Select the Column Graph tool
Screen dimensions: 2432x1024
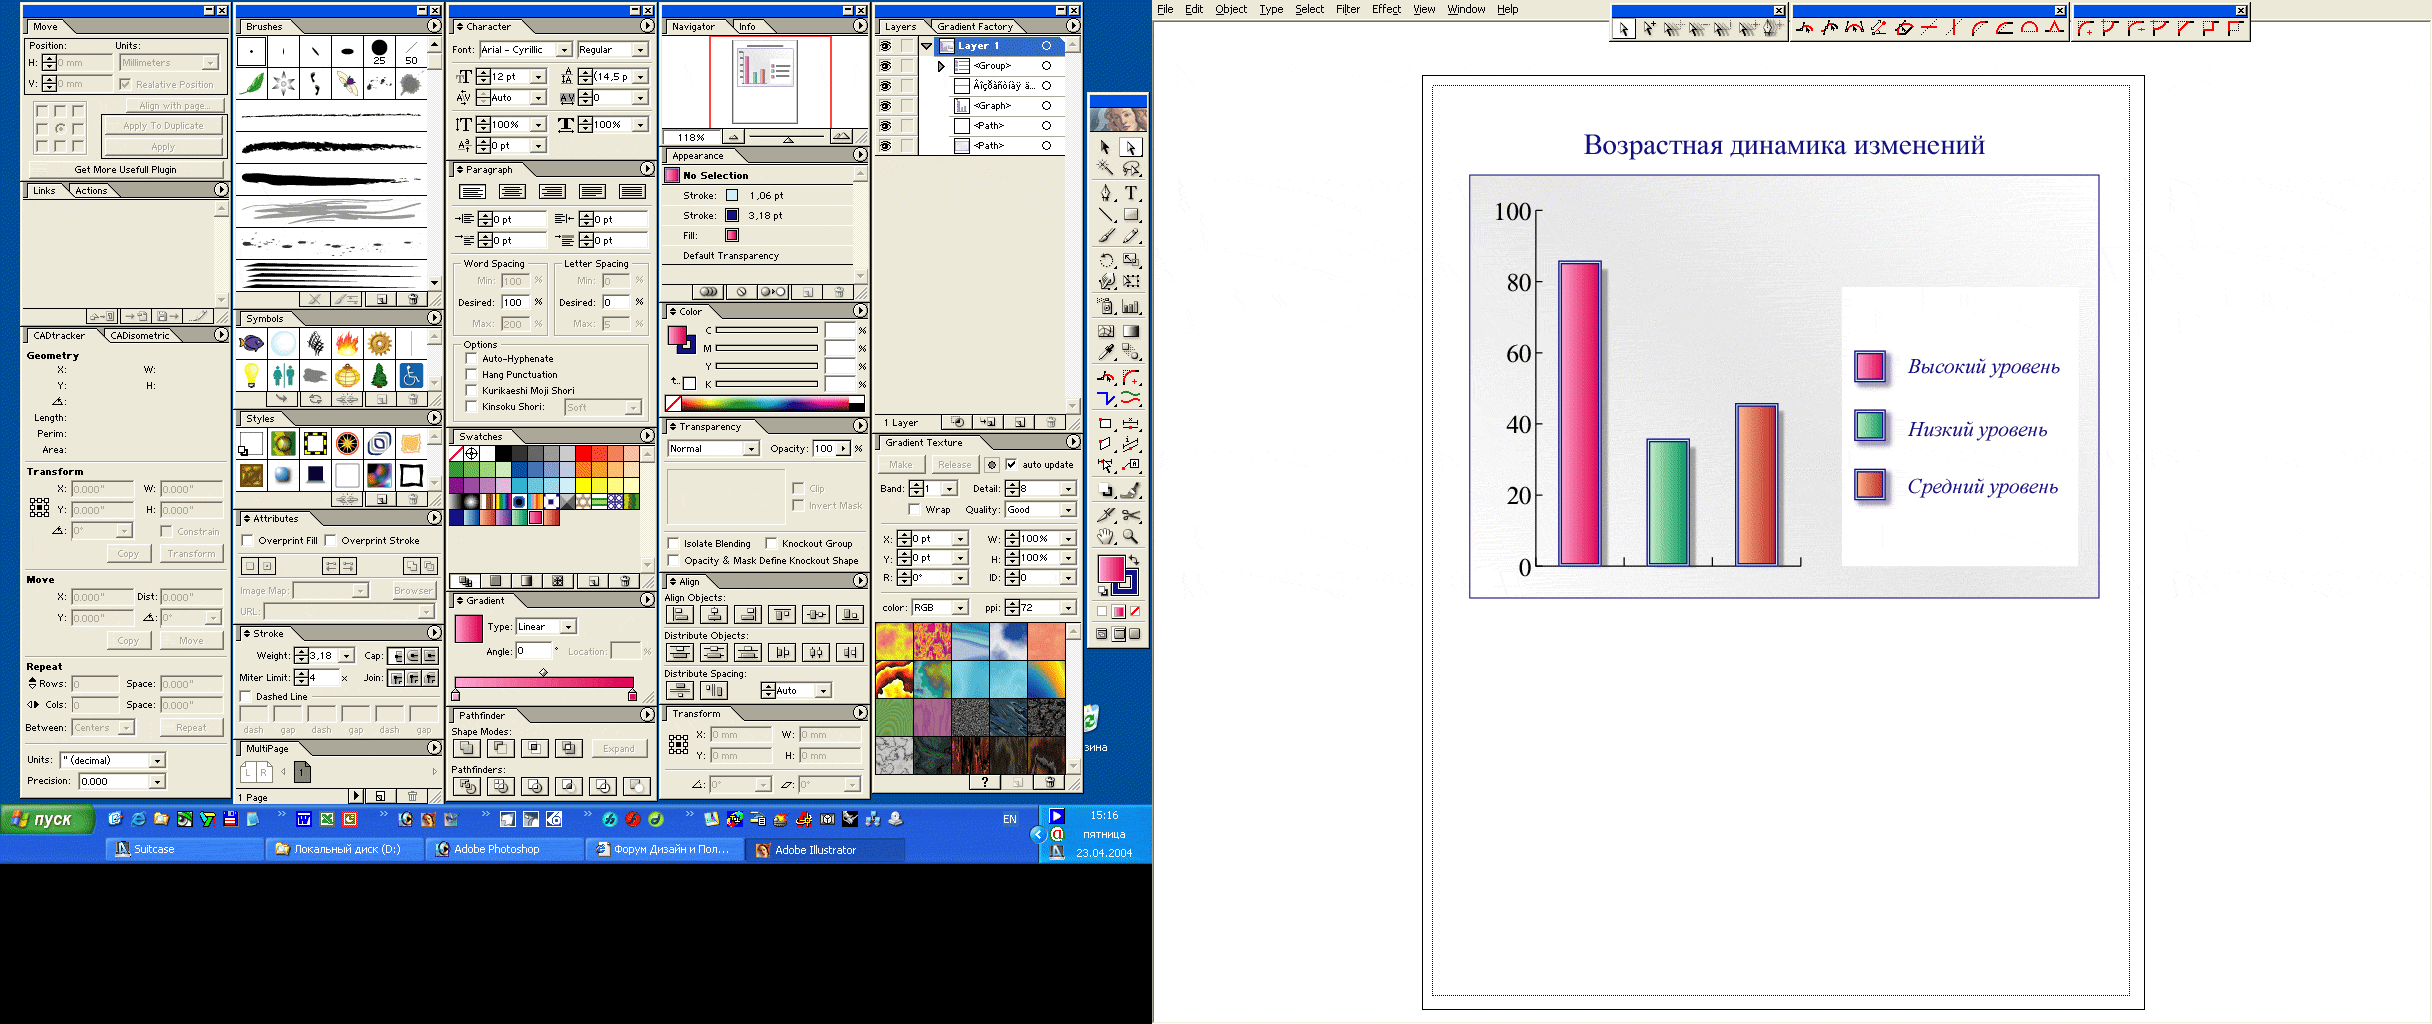click(1131, 307)
